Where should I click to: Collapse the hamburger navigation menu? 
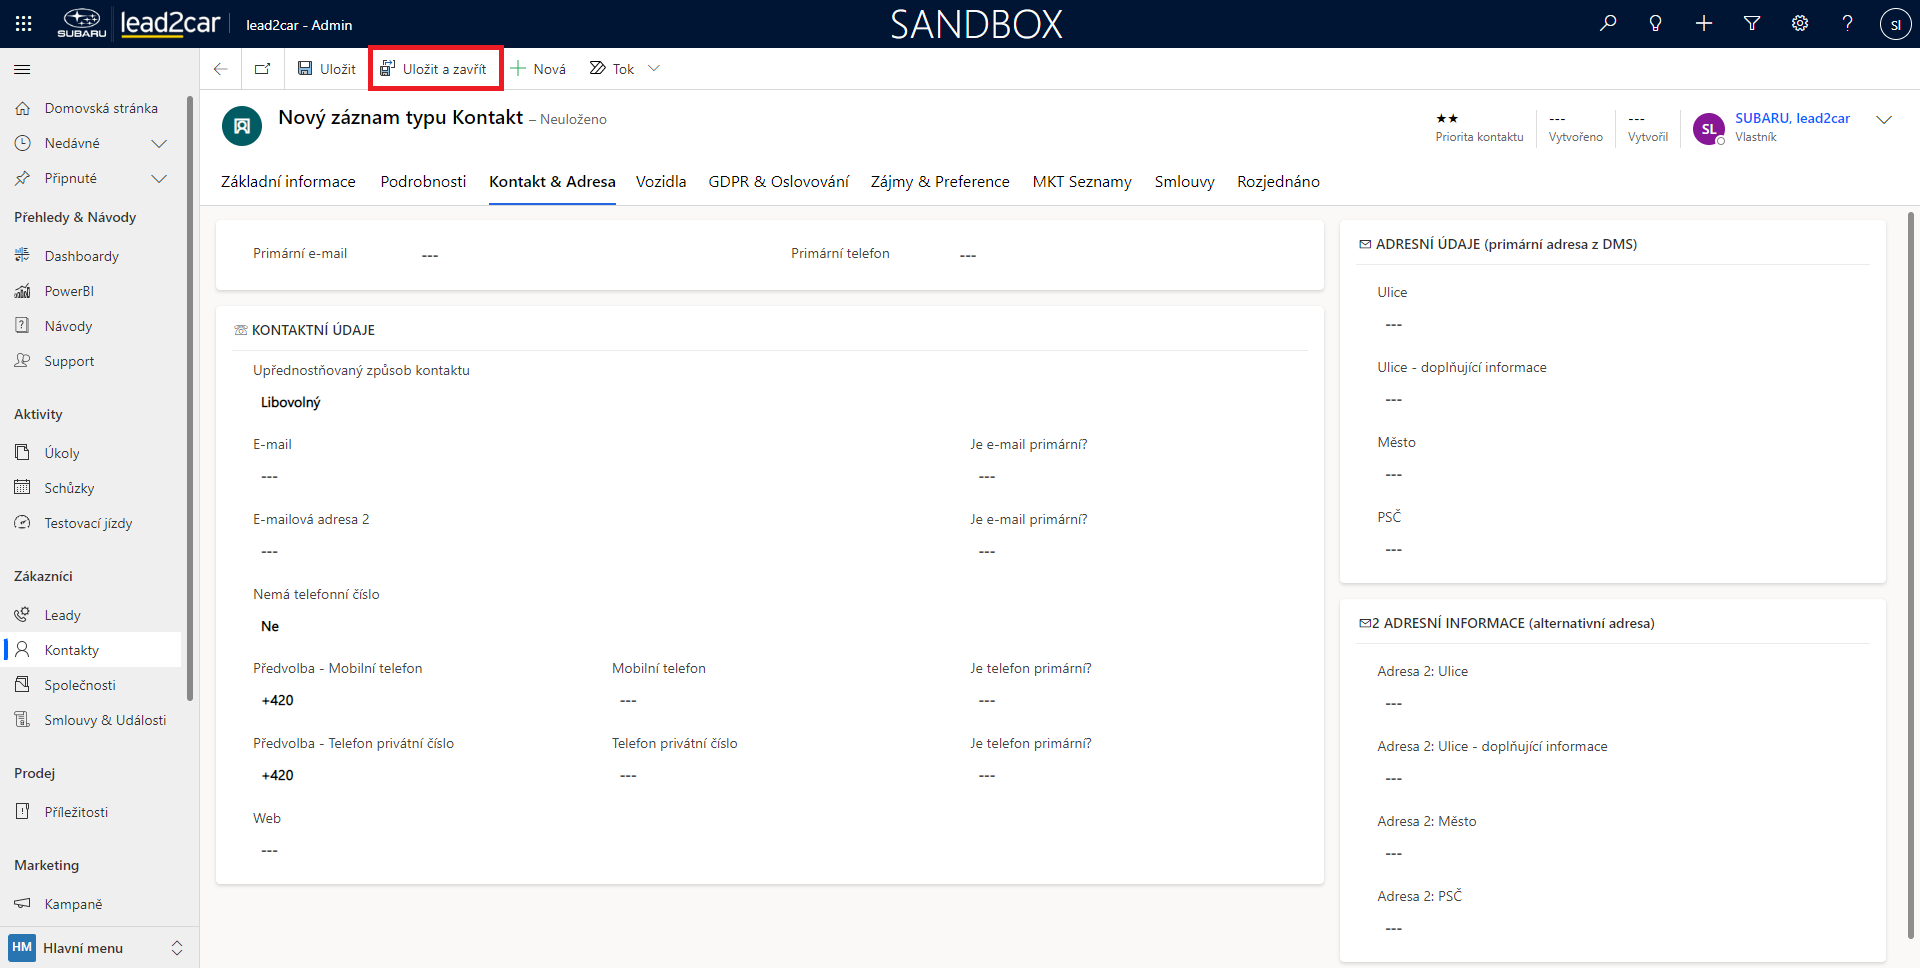22,69
